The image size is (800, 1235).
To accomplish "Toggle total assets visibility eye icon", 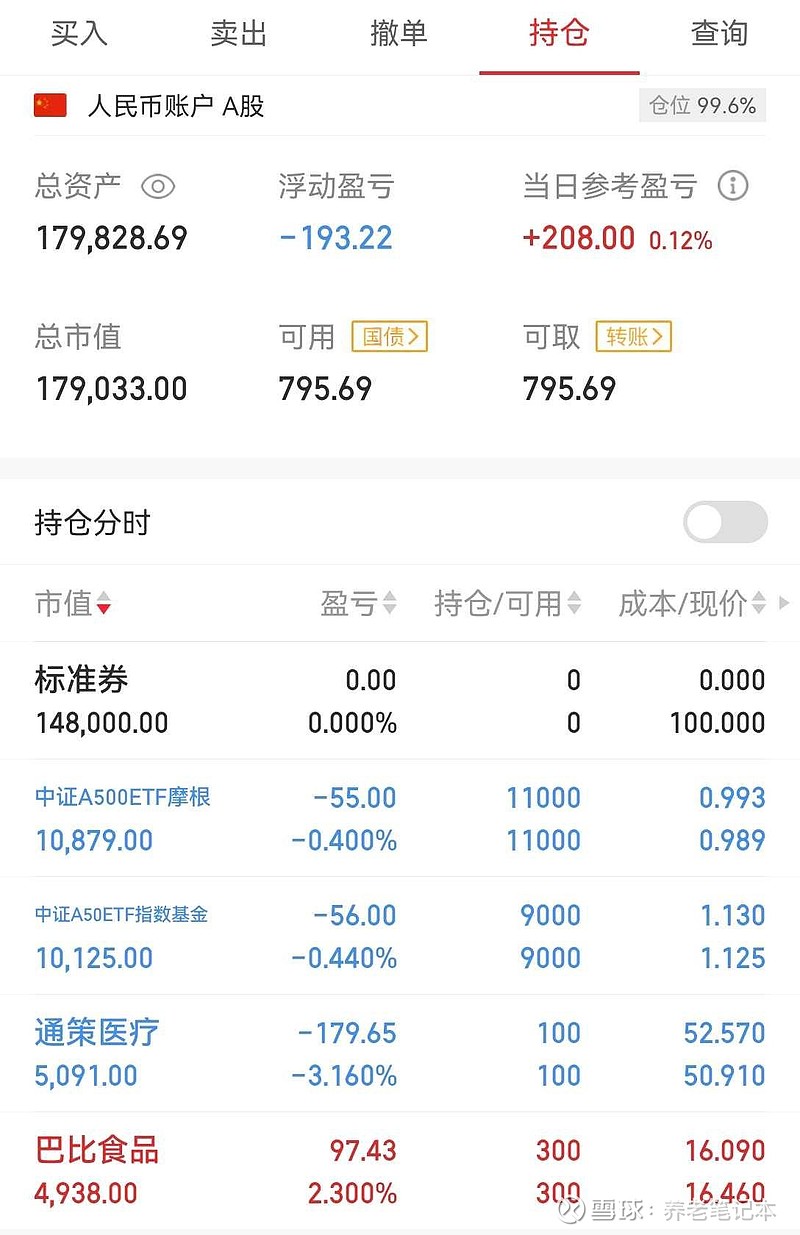I will [158, 186].
